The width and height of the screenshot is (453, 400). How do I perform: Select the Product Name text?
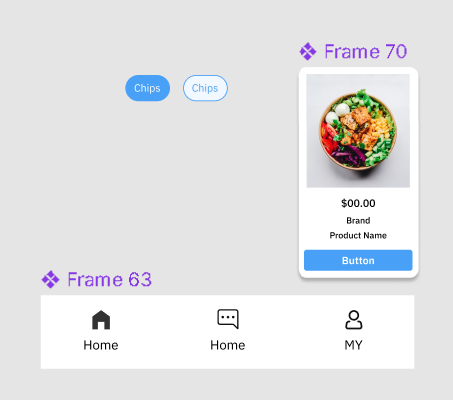click(358, 236)
